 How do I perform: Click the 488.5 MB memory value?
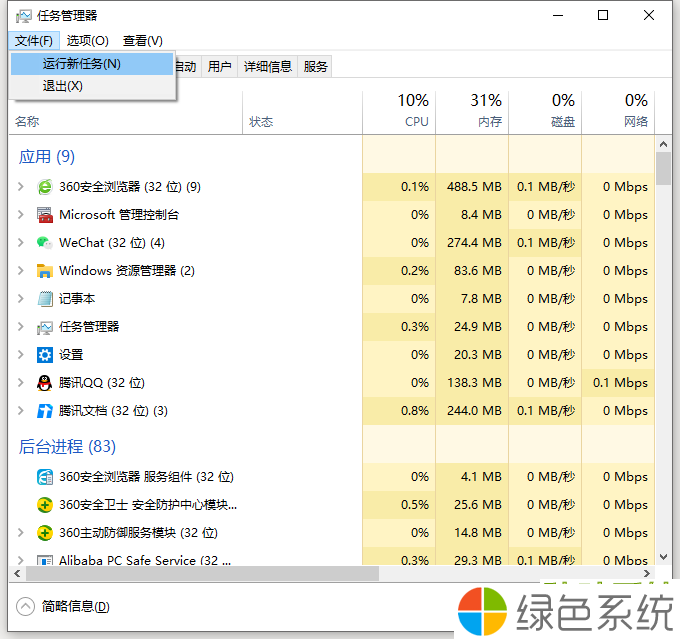tap(474, 187)
